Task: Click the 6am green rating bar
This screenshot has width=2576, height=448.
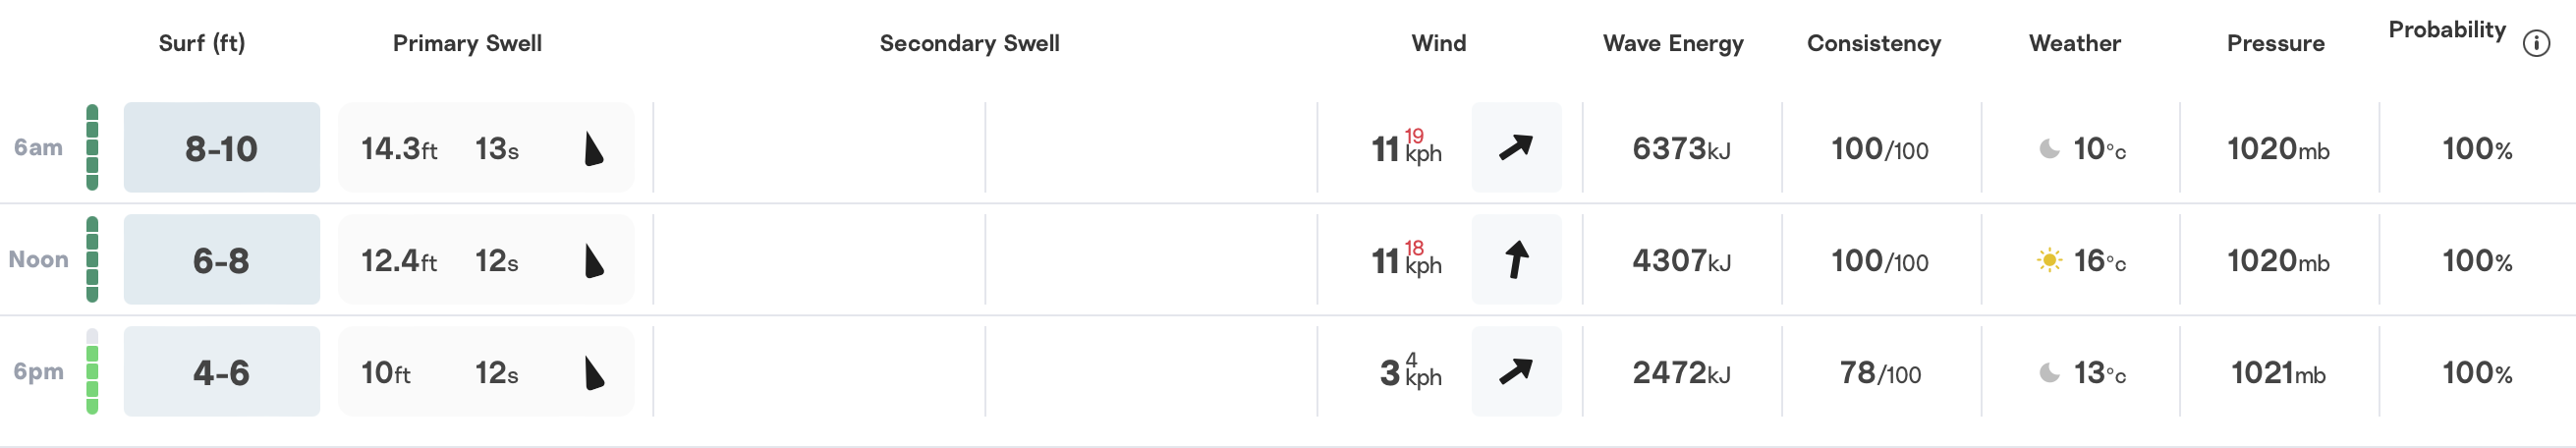Action: pyautogui.click(x=92, y=147)
